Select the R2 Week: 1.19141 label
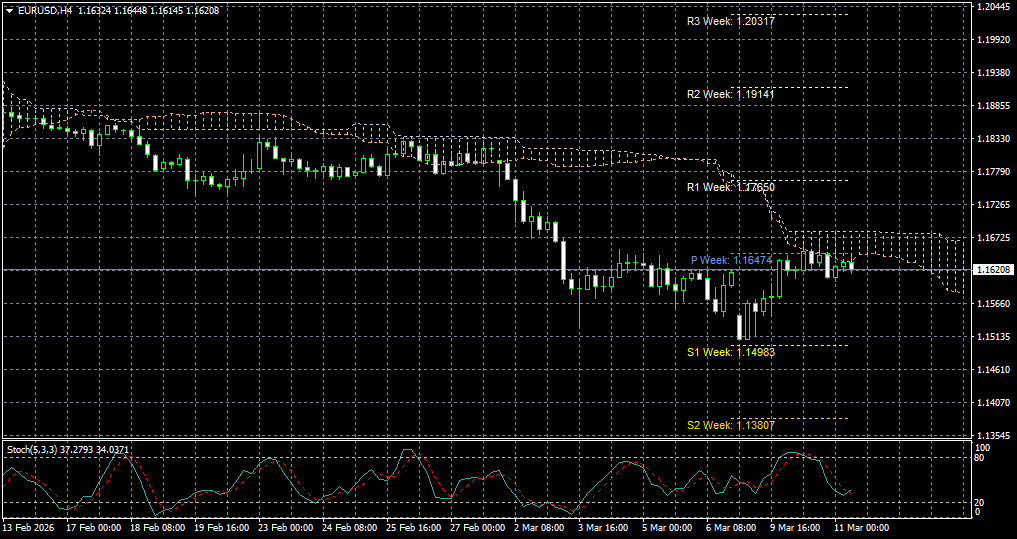Screen dimensions: 1017x539 click(731, 94)
